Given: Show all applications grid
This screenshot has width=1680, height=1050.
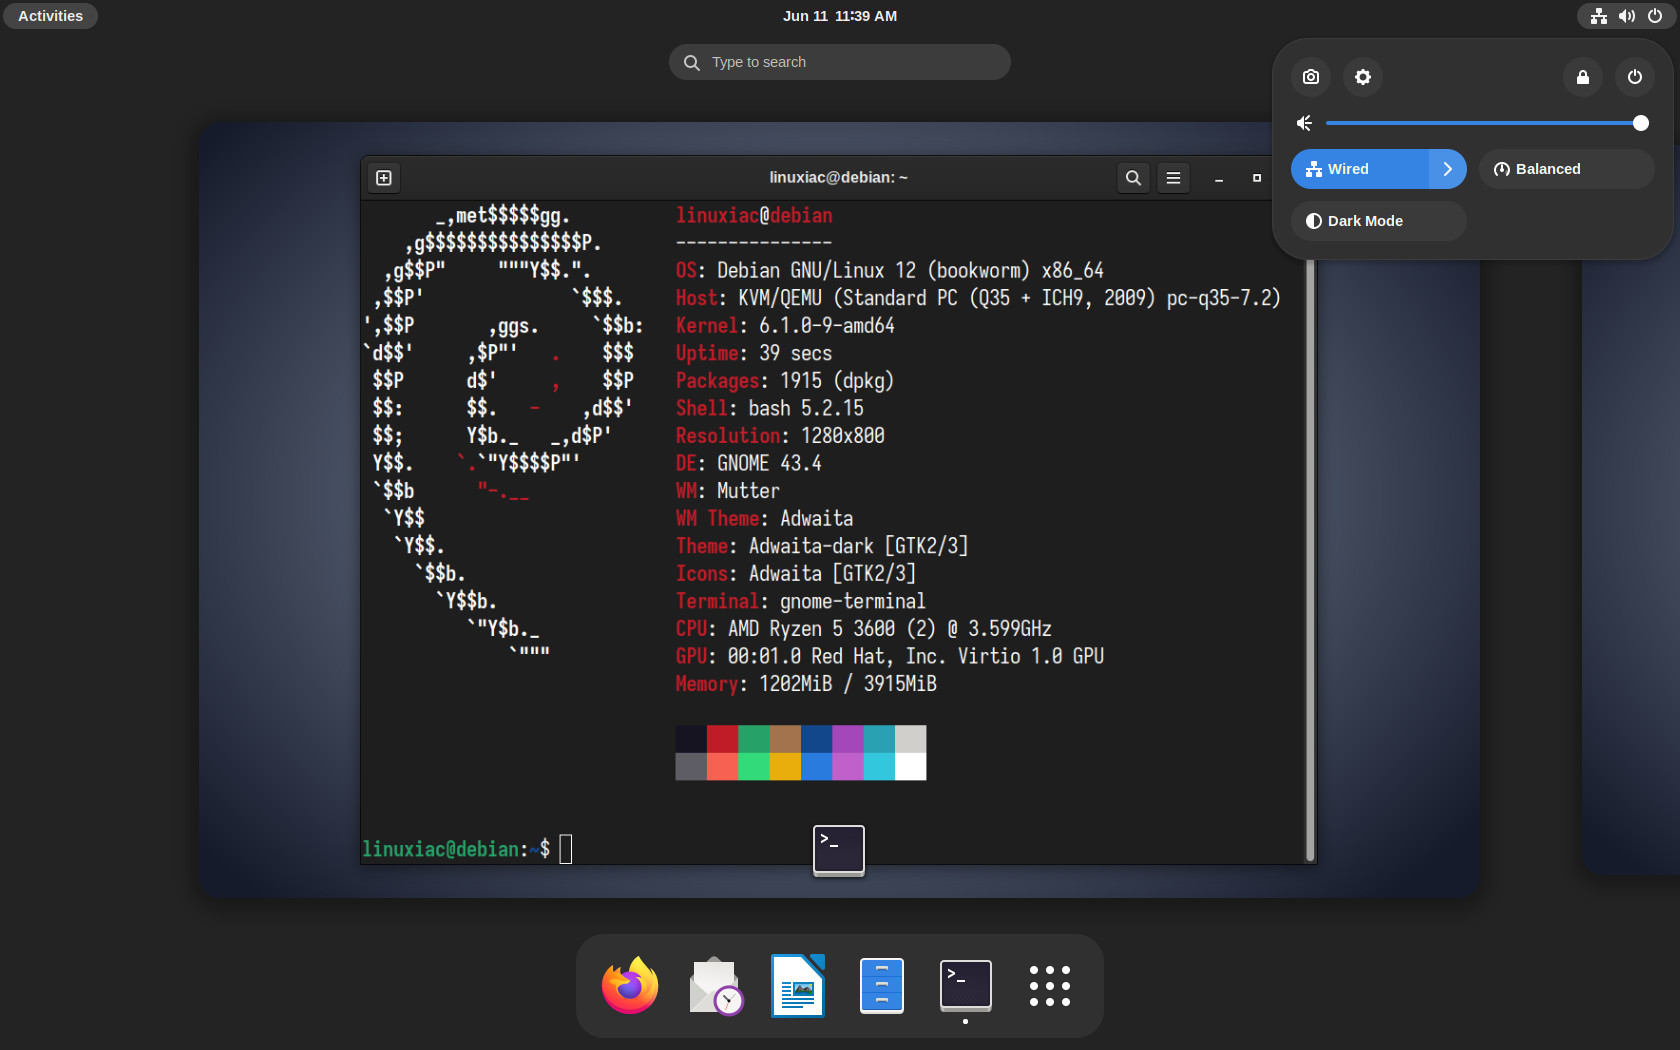Looking at the screenshot, I should click(x=1050, y=986).
